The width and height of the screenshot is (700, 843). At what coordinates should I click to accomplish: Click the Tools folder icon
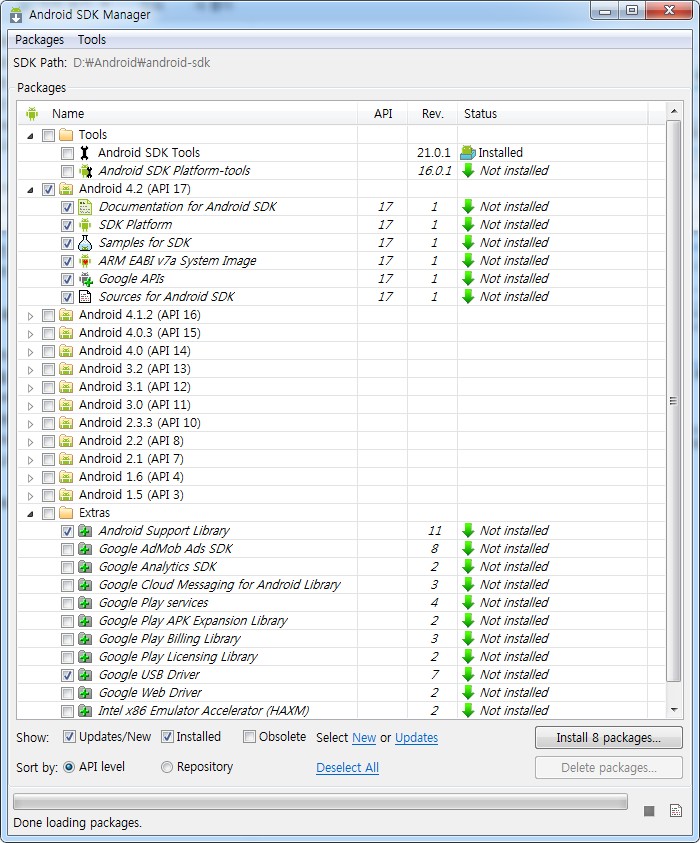point(66,135)
